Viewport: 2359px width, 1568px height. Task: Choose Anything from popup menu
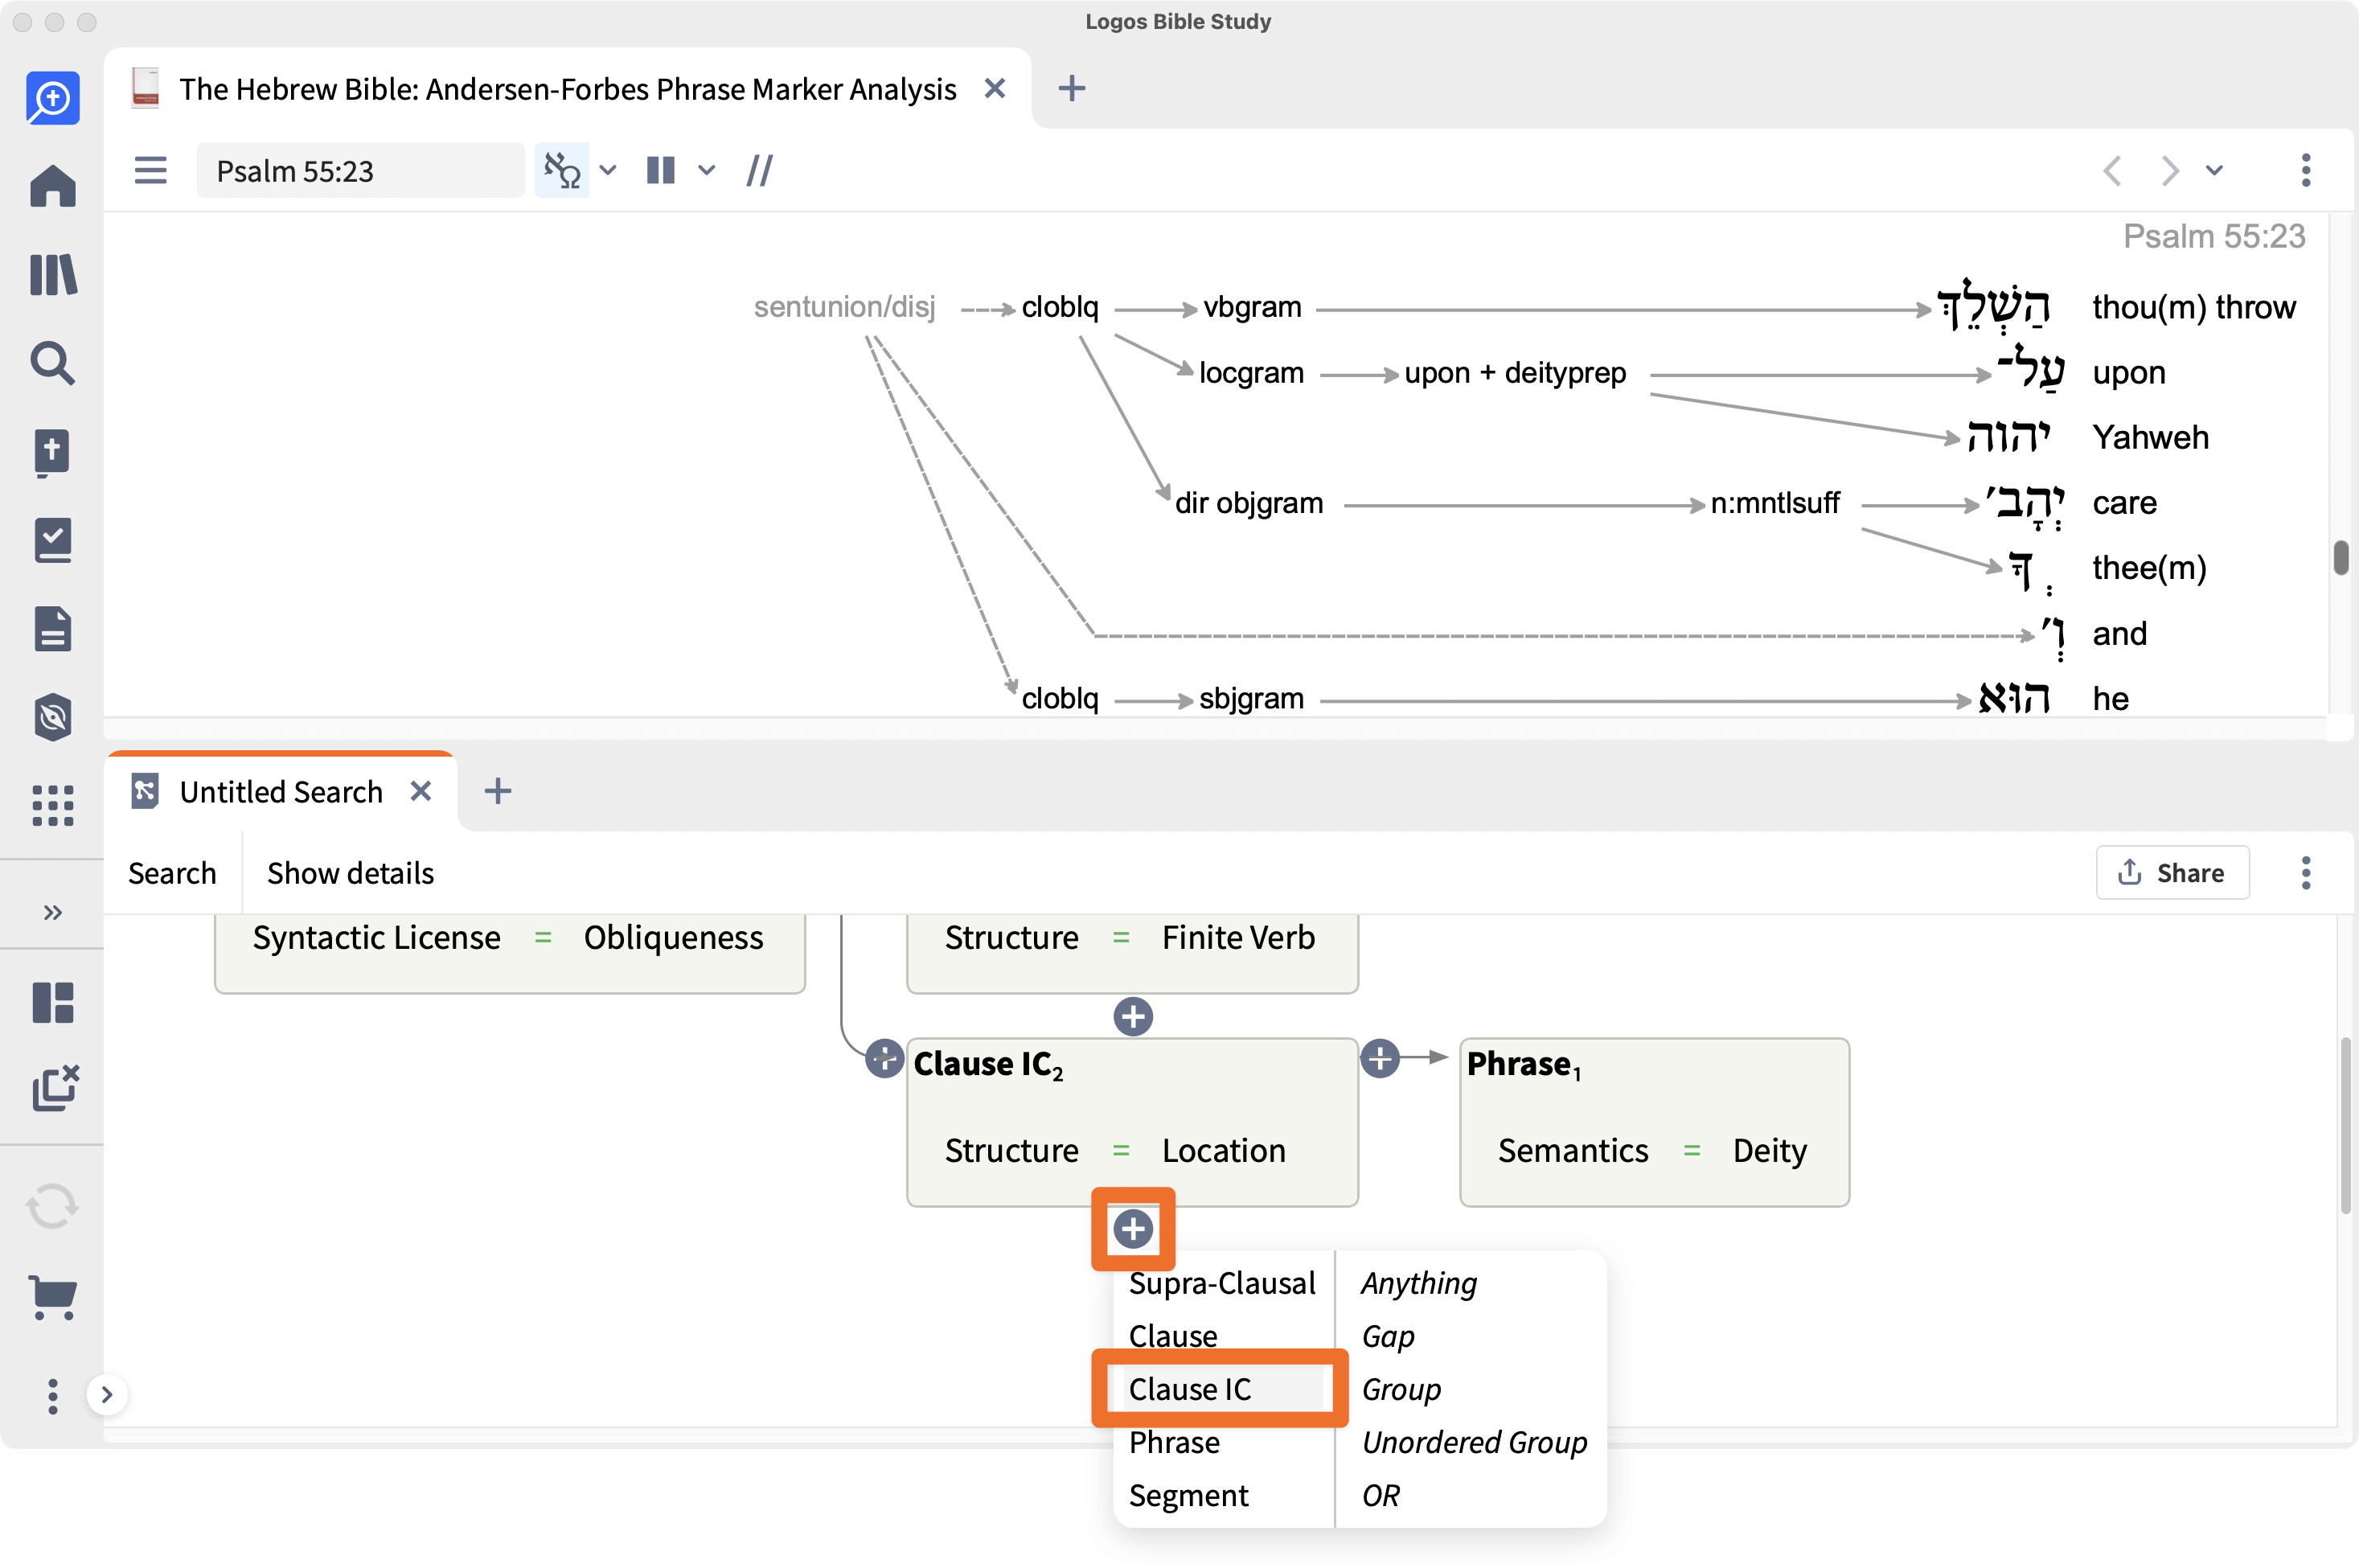tap(1419, 1283)
